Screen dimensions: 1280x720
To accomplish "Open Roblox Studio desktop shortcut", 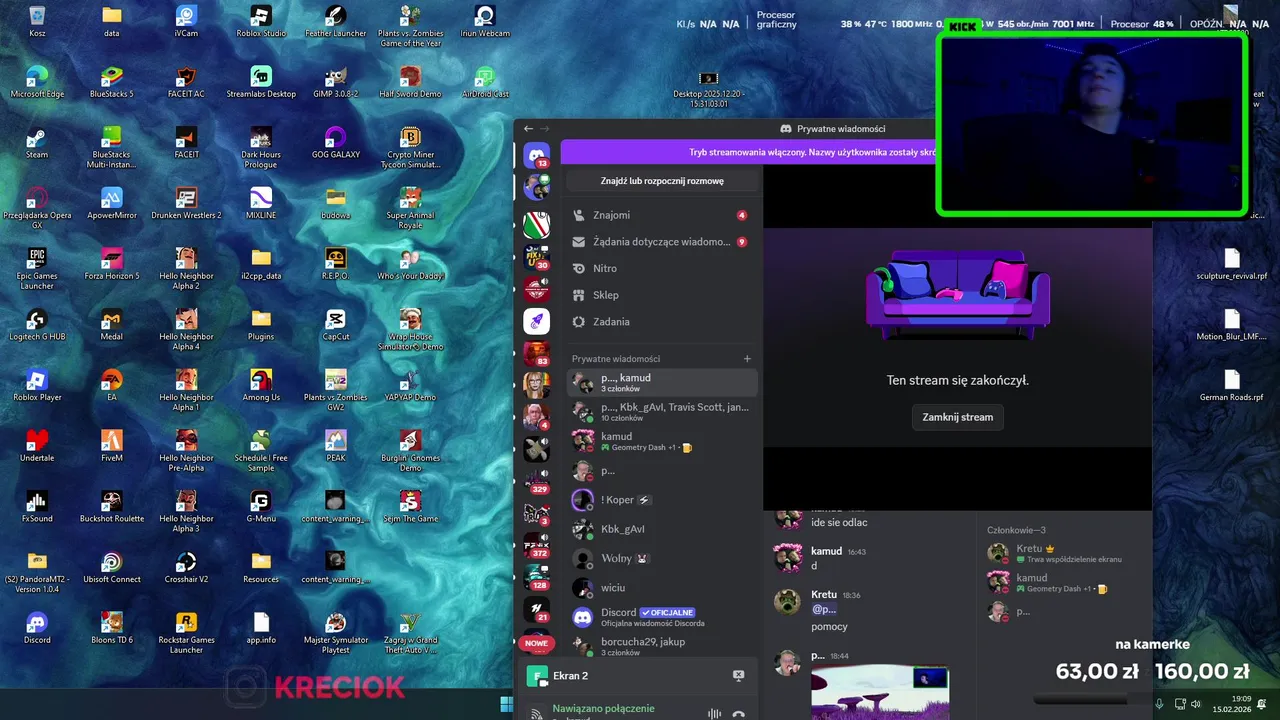I will [x=260, y=22].
